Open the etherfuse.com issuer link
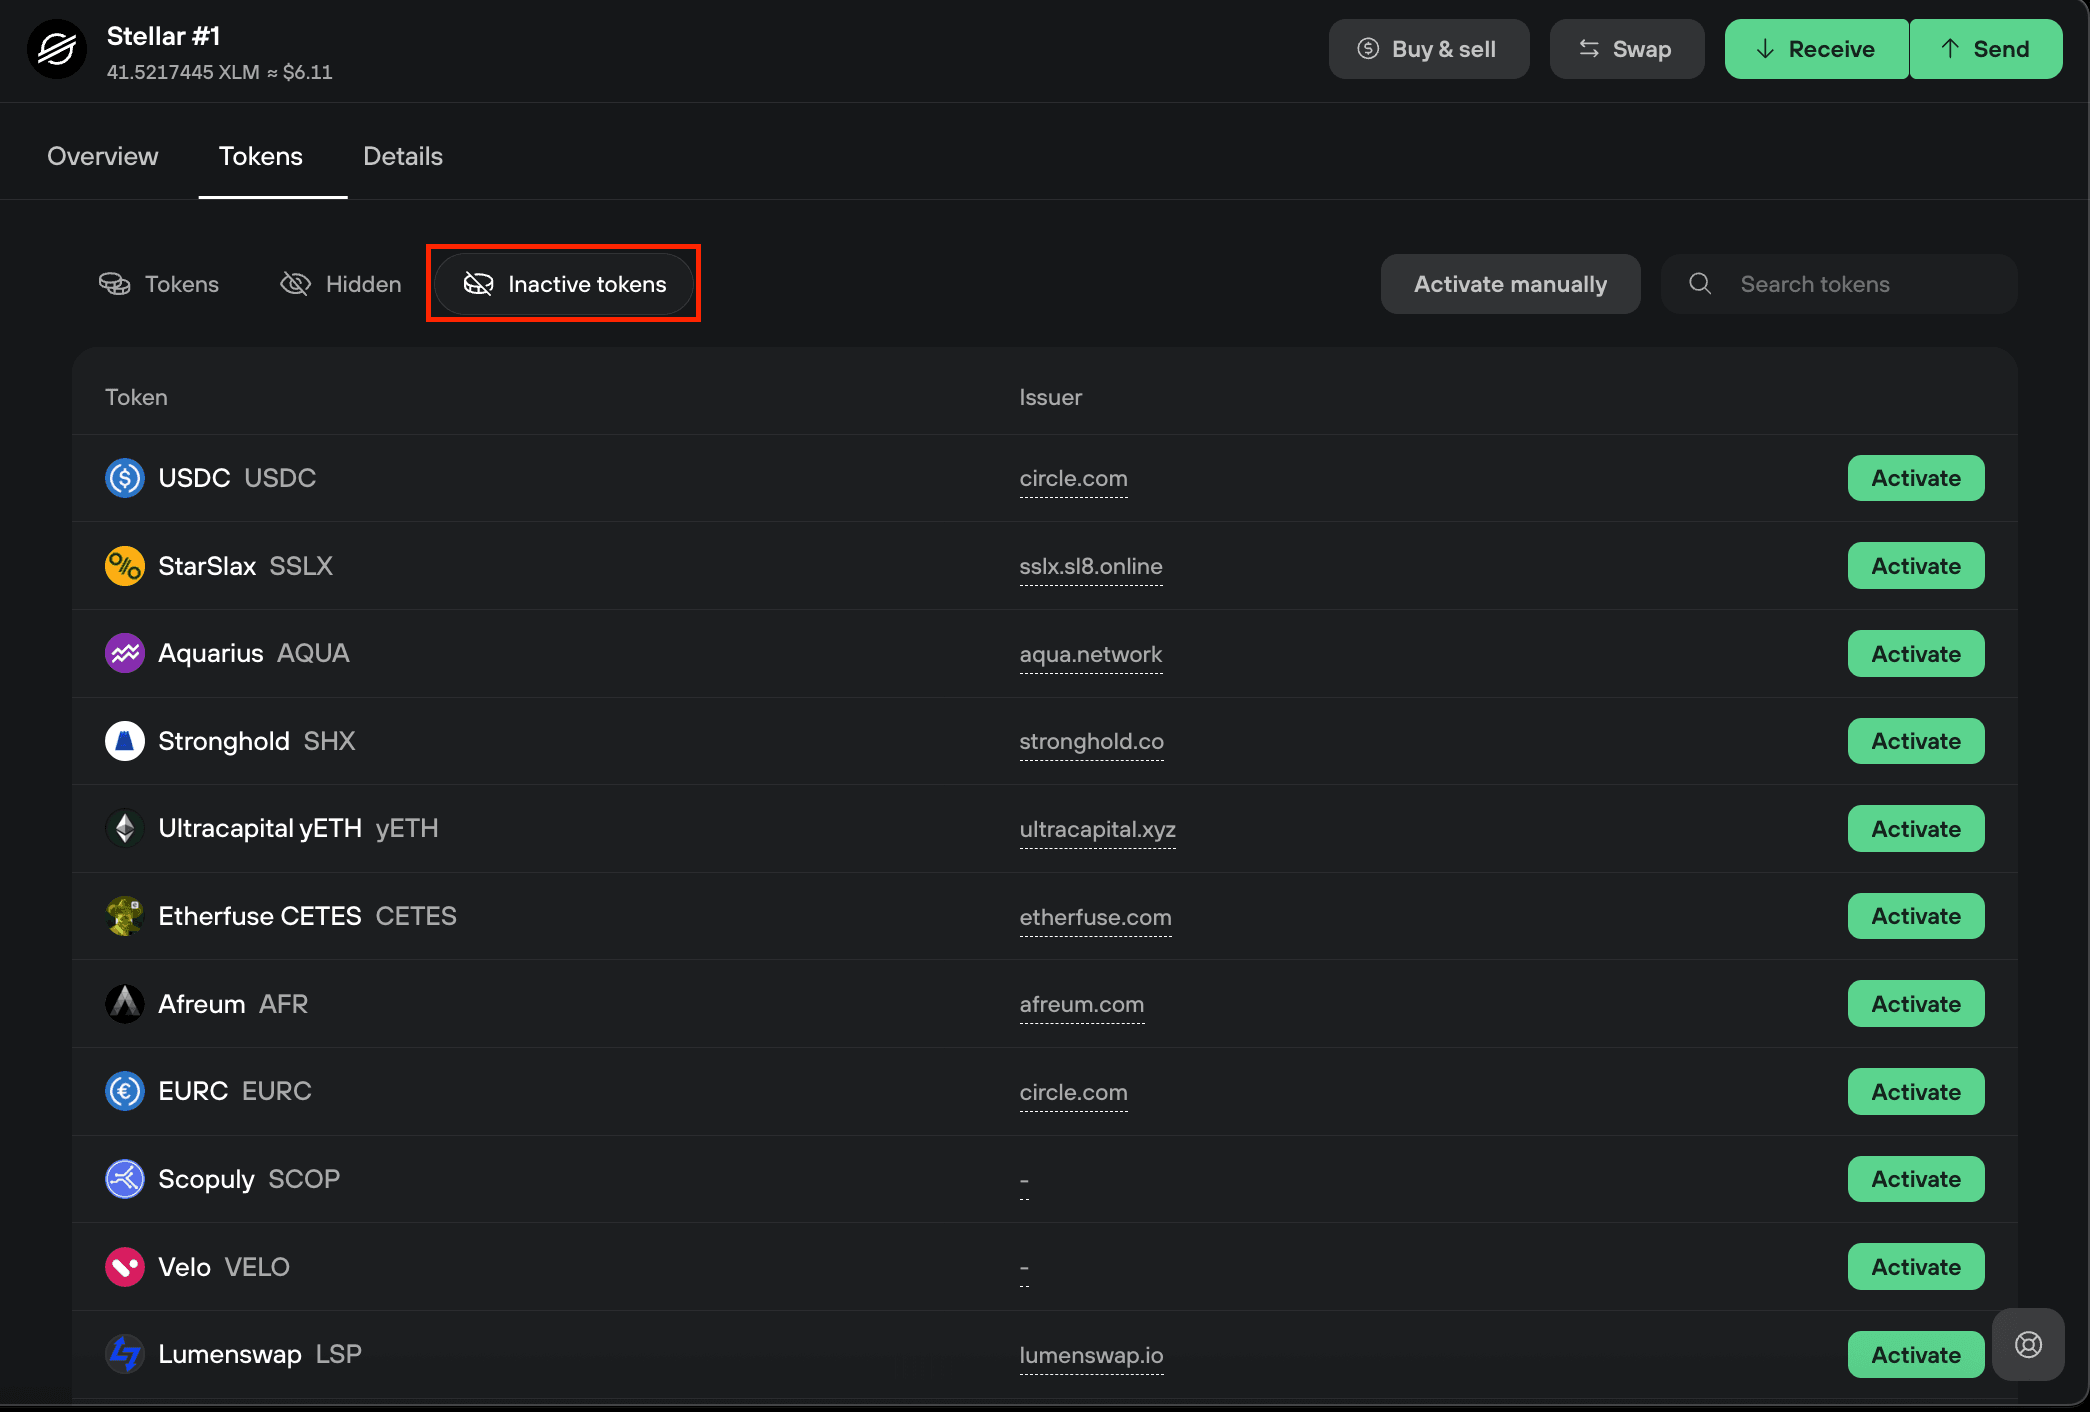This screenshot has width=2090, height=1412. point(1095,917)
